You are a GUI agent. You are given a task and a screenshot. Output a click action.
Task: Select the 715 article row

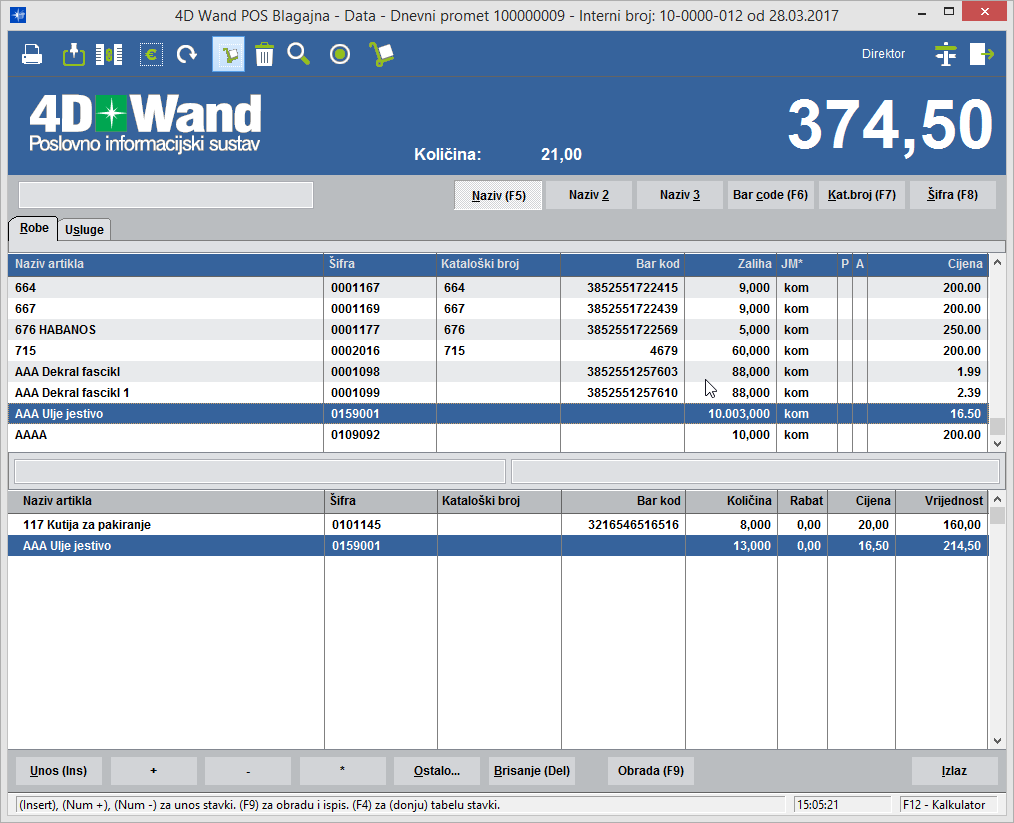pyautogui.click(x=498, y=350)
